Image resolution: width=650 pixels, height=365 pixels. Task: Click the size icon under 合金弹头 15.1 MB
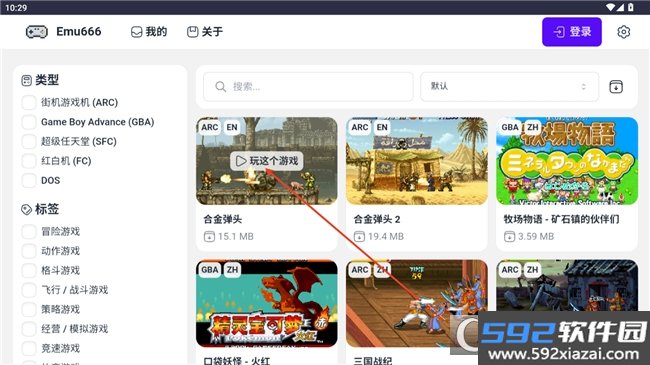[x=209, y=236]
